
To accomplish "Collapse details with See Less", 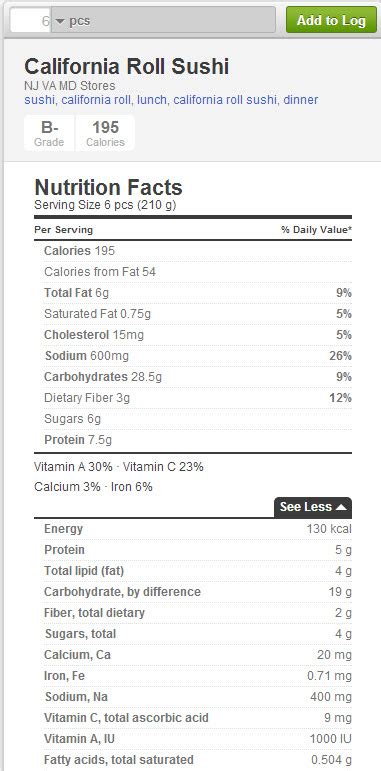I will [313, 507].
